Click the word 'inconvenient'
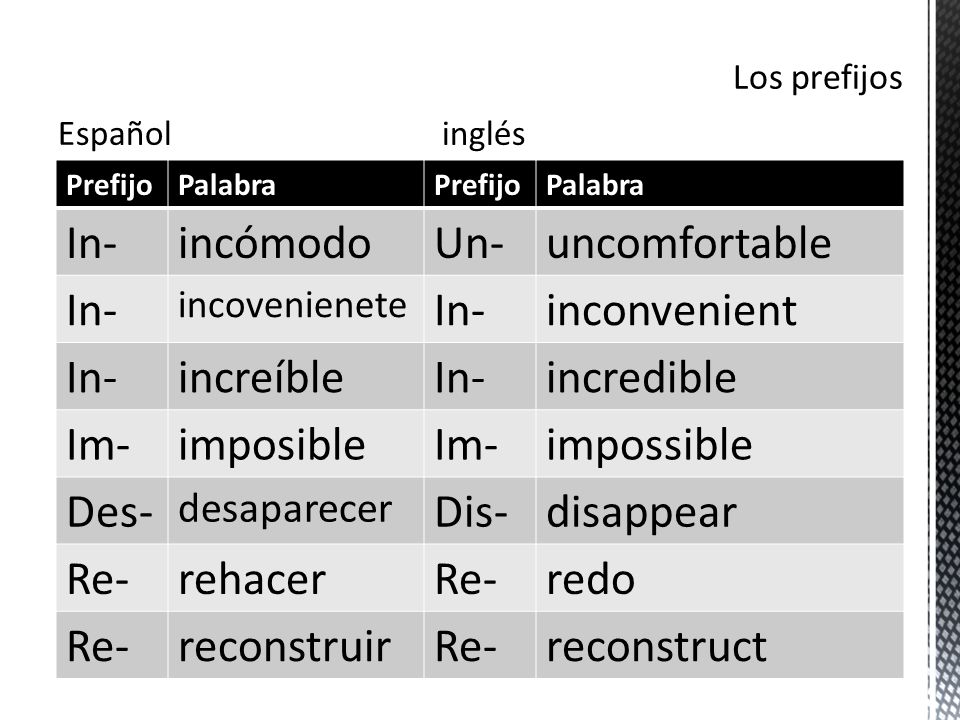960x720 pixels. point(671,310)
